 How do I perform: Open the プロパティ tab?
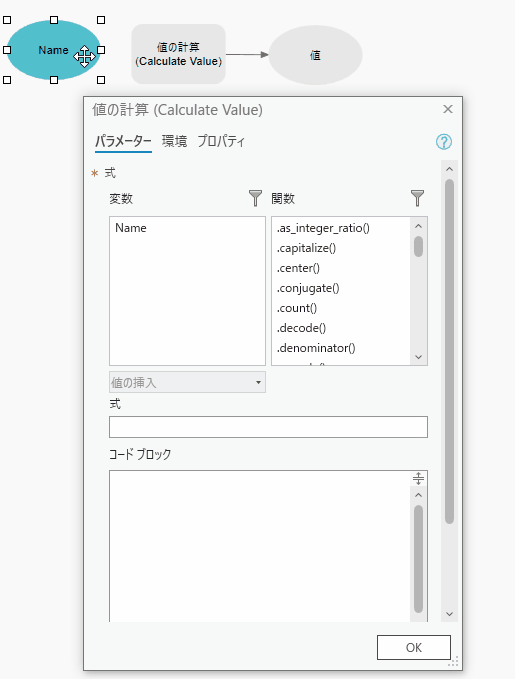(221, 142)
